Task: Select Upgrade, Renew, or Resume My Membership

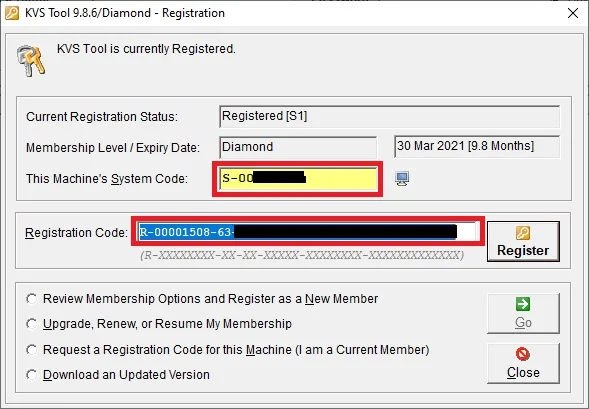Action: point(32,324)
